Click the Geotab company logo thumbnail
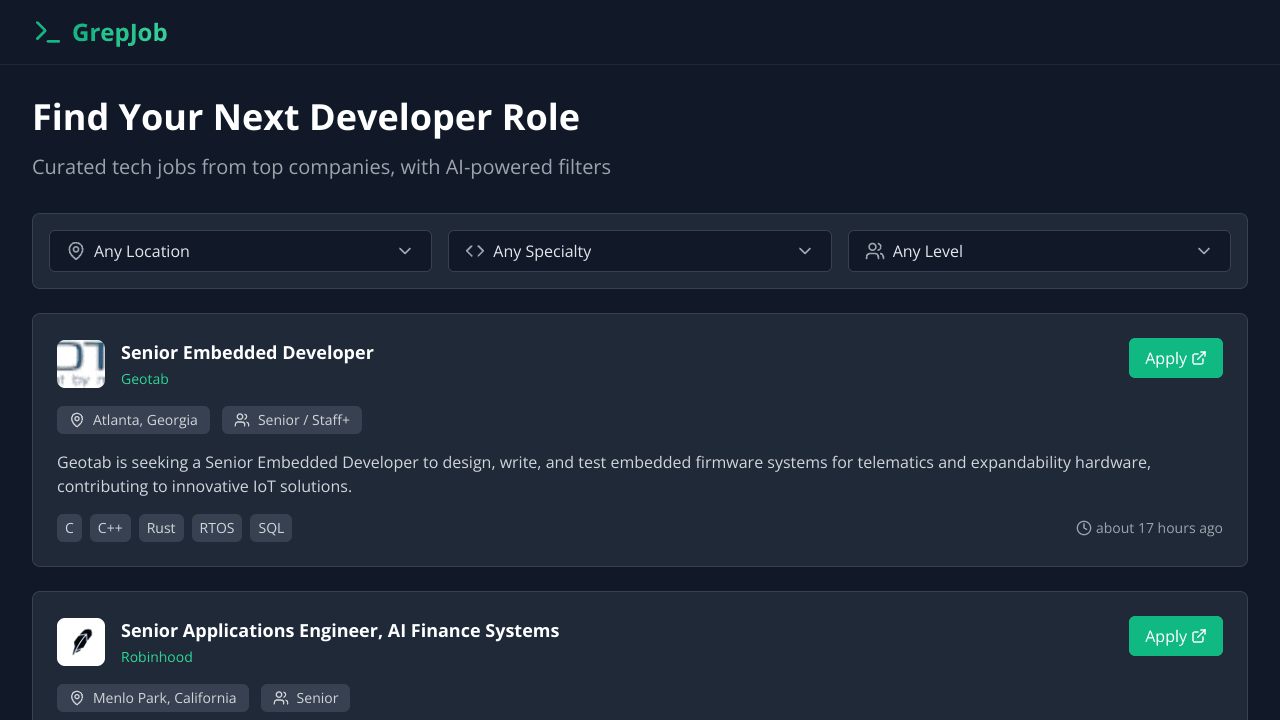Viewport: 1280px width, 720px height. click(x=81, y=364)
